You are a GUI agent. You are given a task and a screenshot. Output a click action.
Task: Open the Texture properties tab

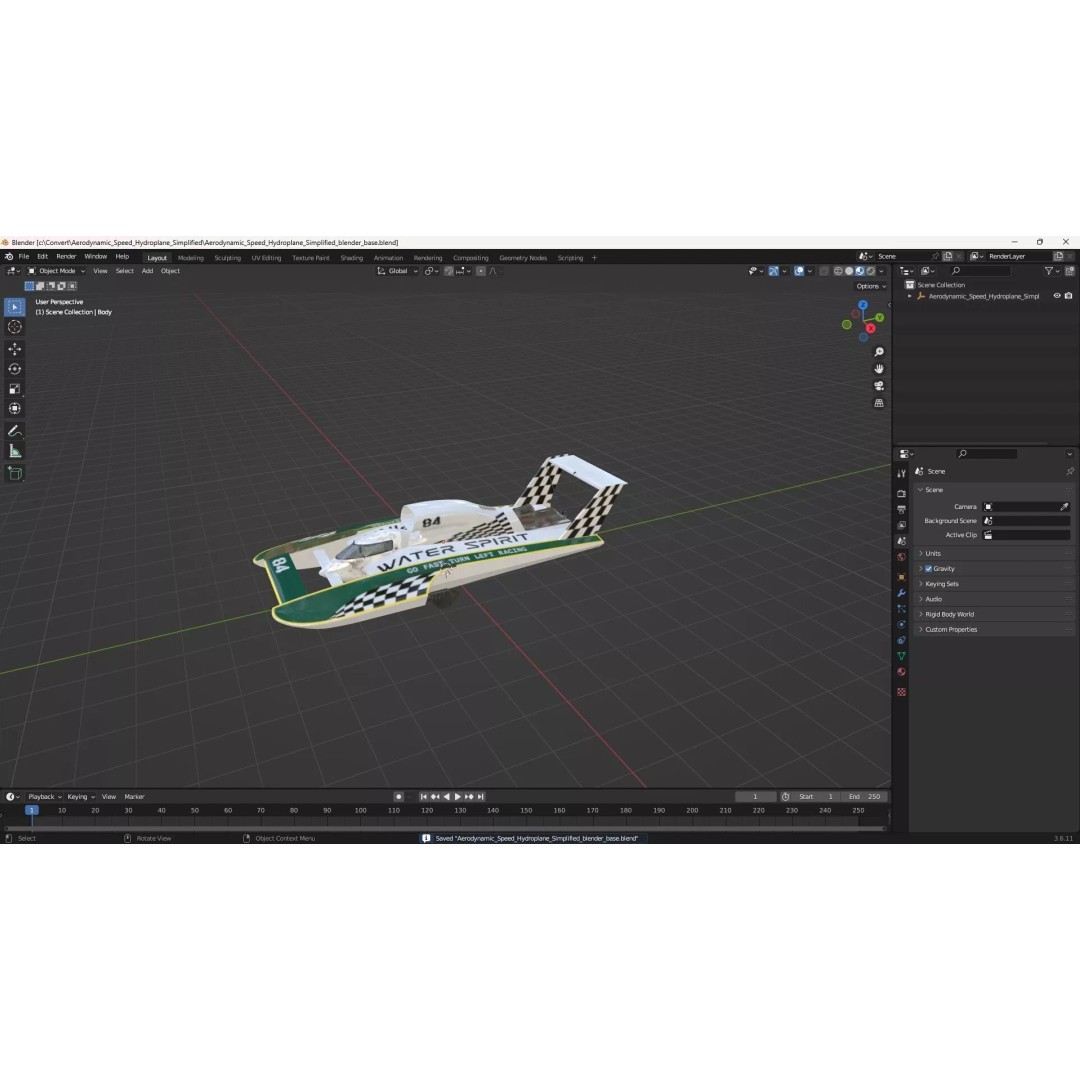pos(901,692)
